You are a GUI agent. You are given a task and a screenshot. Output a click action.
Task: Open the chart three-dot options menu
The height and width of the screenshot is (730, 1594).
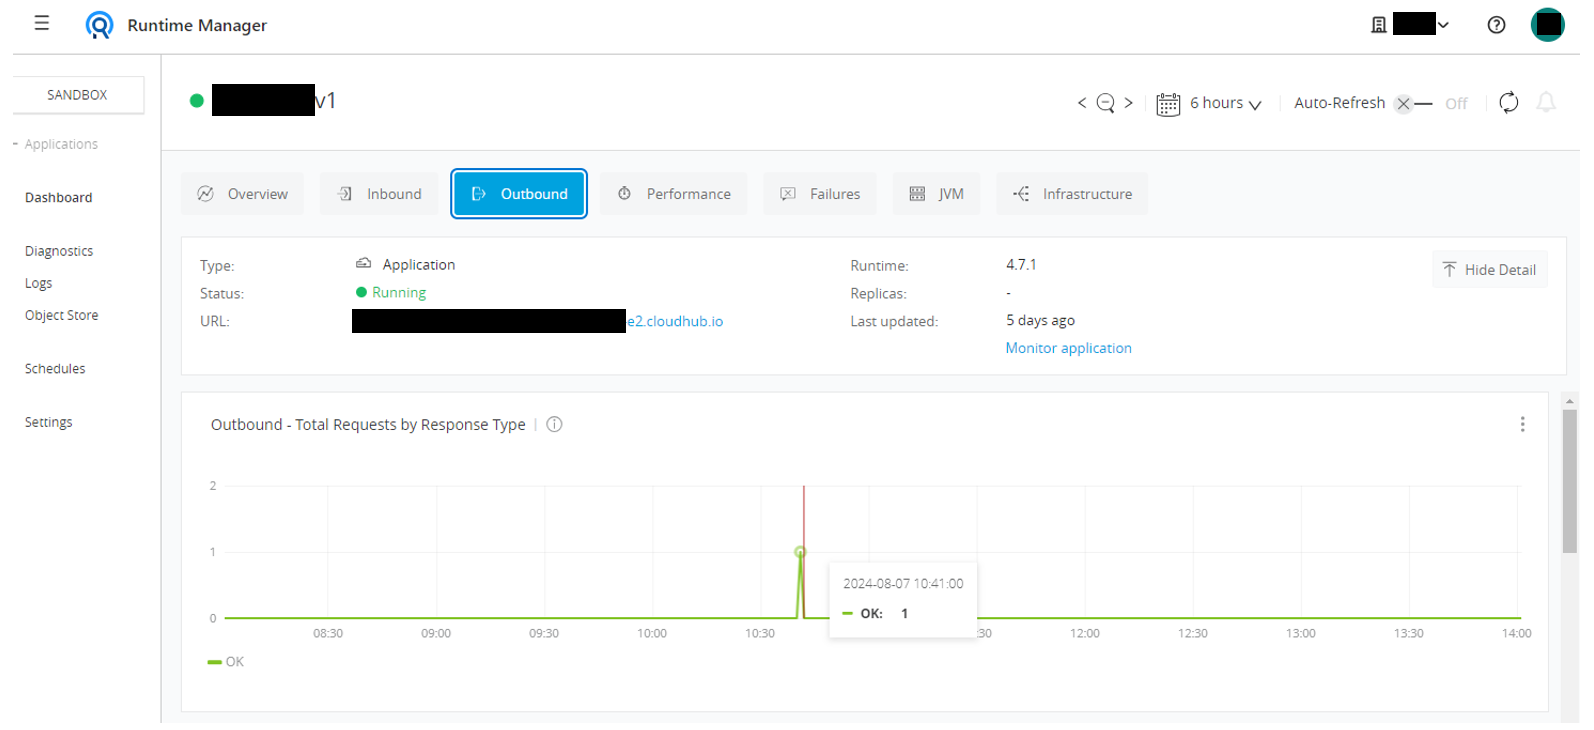pos(1522,425)
